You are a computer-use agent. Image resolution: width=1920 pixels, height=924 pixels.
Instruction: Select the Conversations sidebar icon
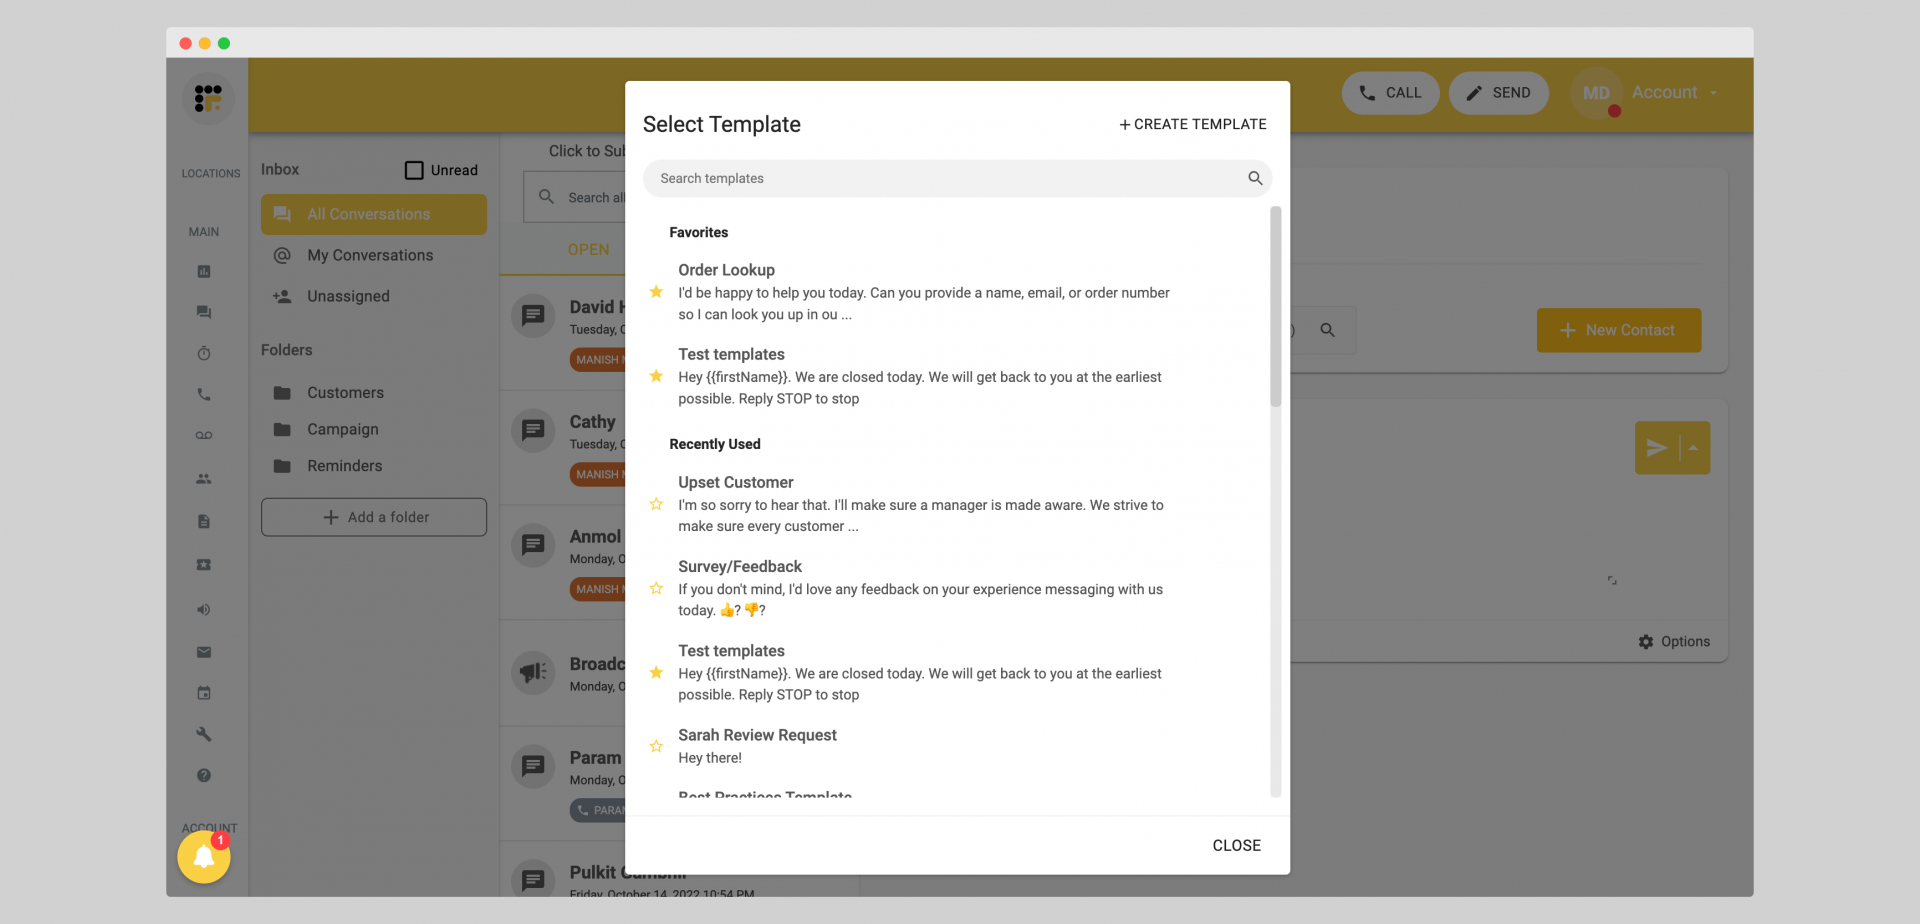point(204,312)
